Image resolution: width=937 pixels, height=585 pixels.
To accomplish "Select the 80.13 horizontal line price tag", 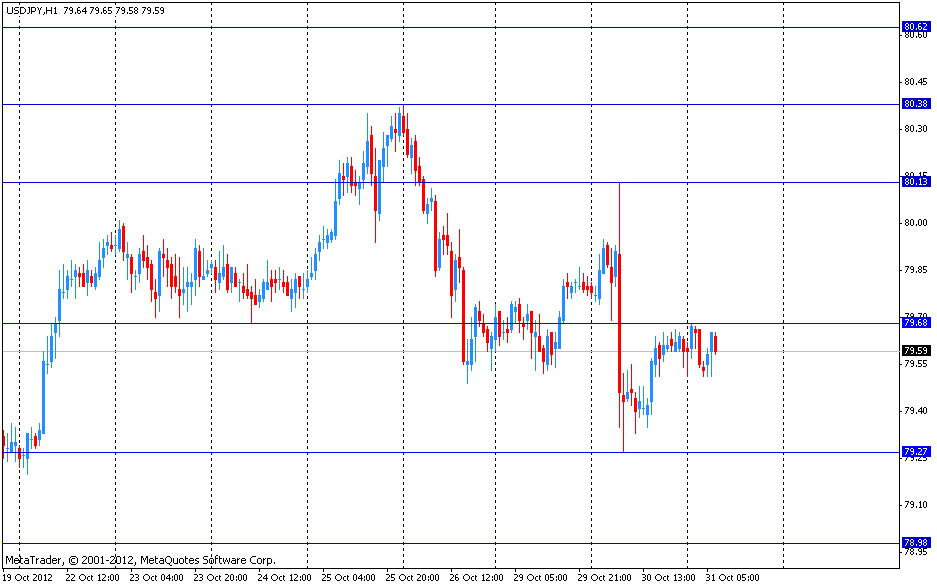I will pyautogui.click(x=915, y=182).
